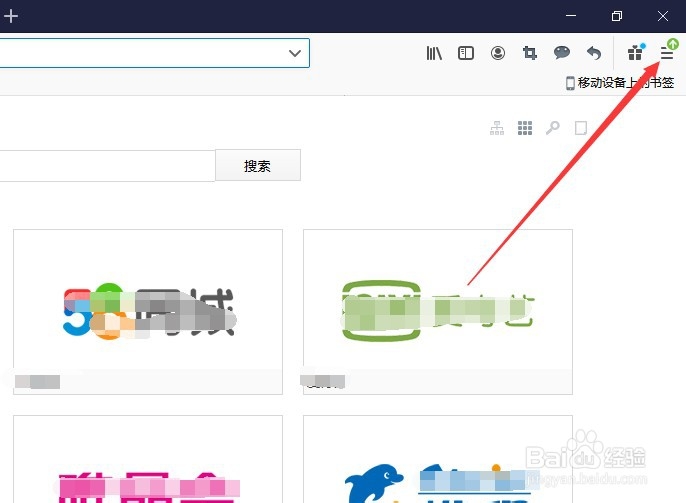Toggle the sidebar panel icon
The height and width of the screenshot is (503, 686).
pos(466,53)
